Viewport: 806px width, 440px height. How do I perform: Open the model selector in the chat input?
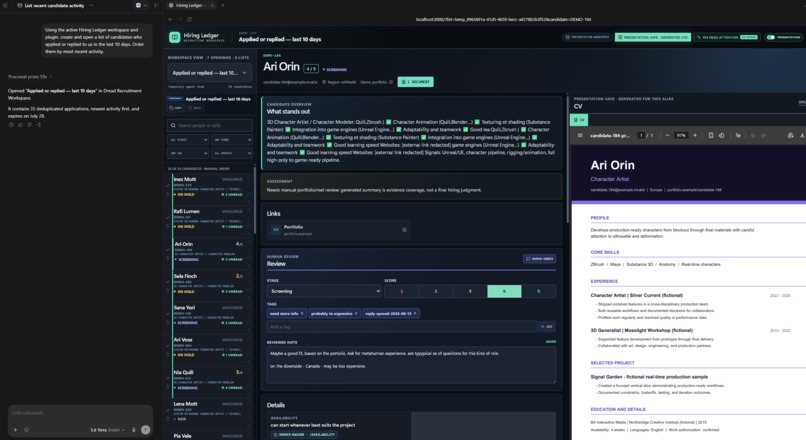[x=108, y=430]
